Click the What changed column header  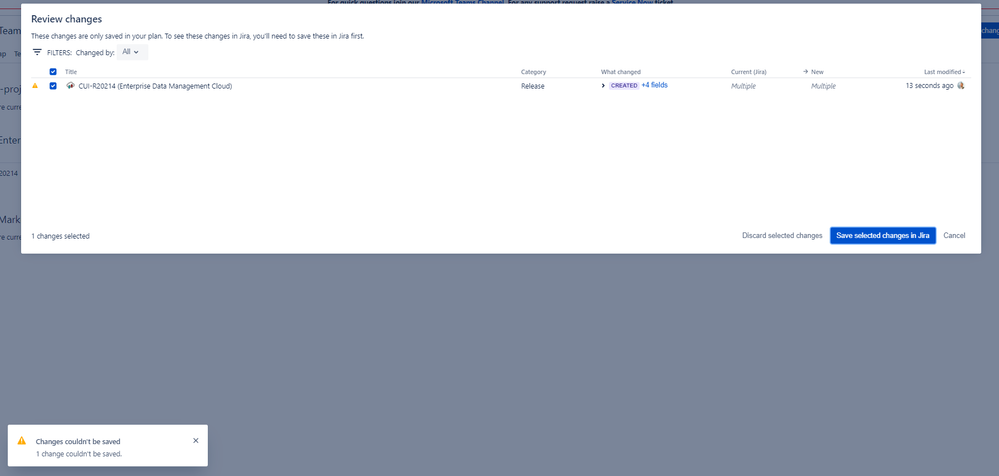pos(621,72)
